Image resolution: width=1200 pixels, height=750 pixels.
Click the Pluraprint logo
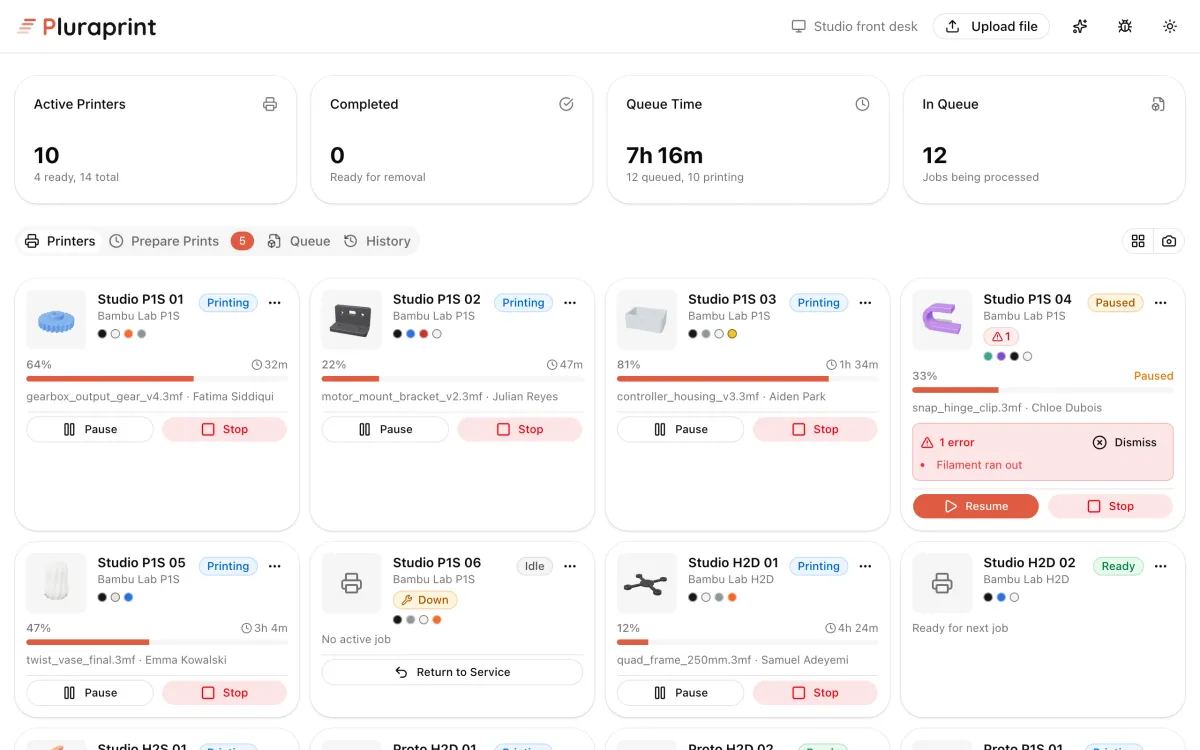pos(87,27)
